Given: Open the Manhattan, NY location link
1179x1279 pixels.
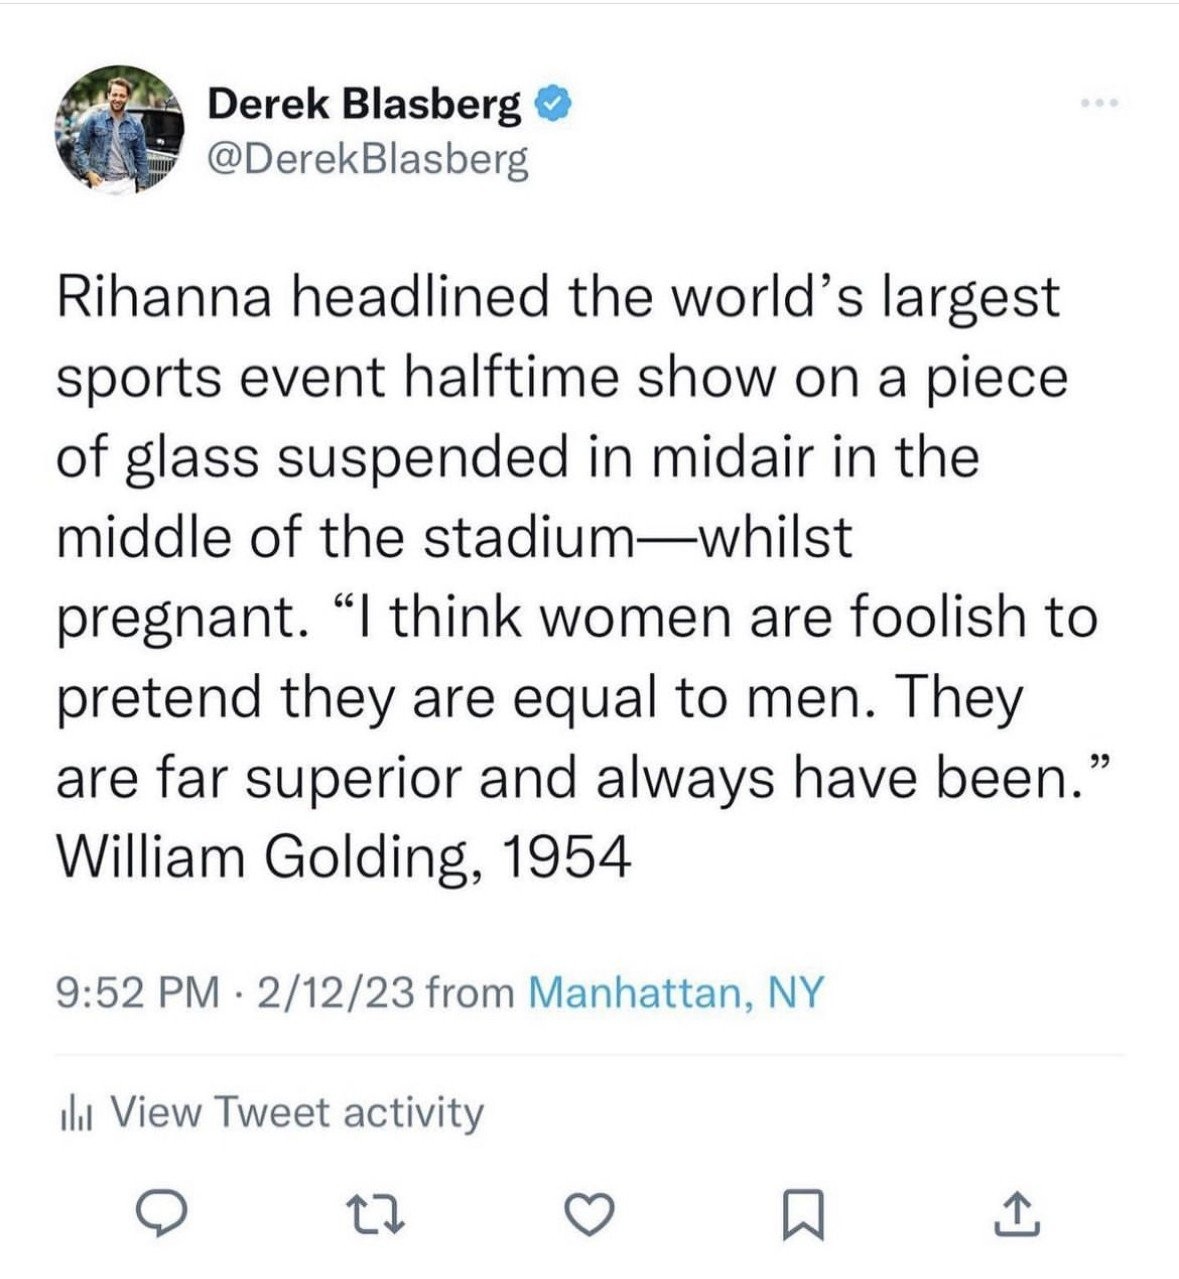Looking at the screenshot, I should (x=675, y=992).
